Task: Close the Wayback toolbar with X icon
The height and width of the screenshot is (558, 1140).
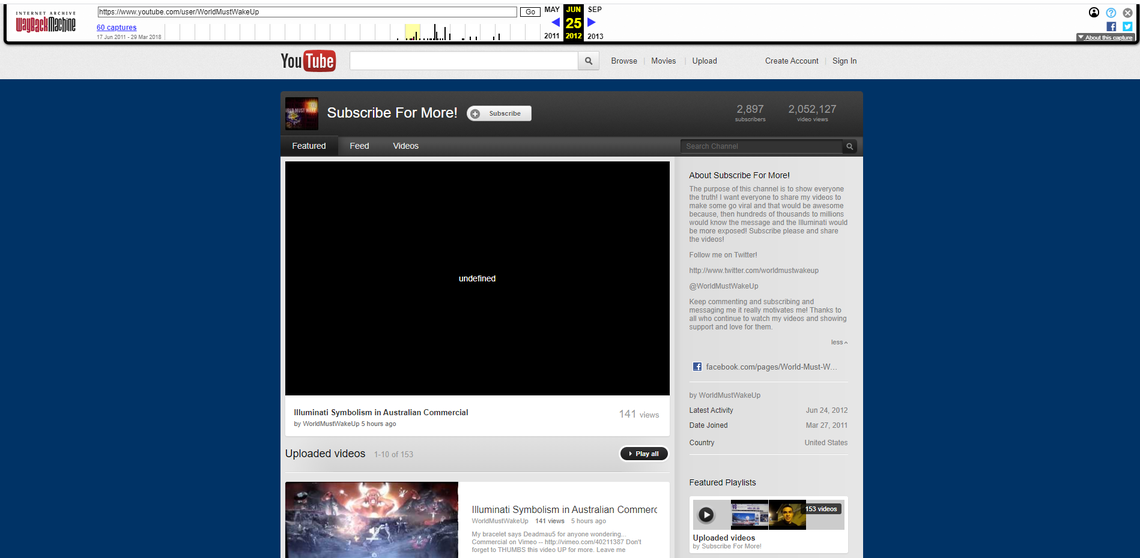Action: coord(1128,12)
